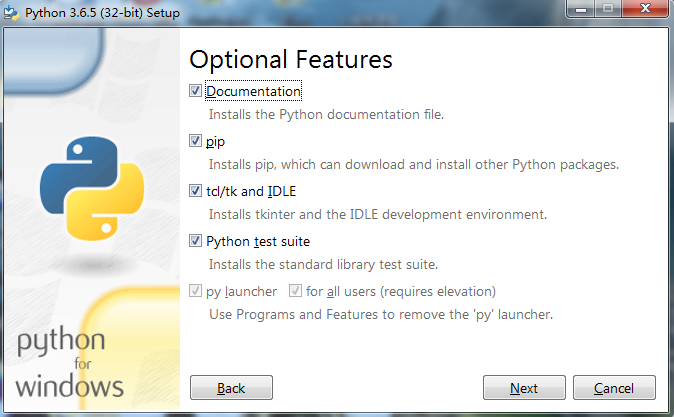This screenshot has height=417, width=674.
Task: Click text 'Installs the standard library test suite.'
Action: [323, 264]
